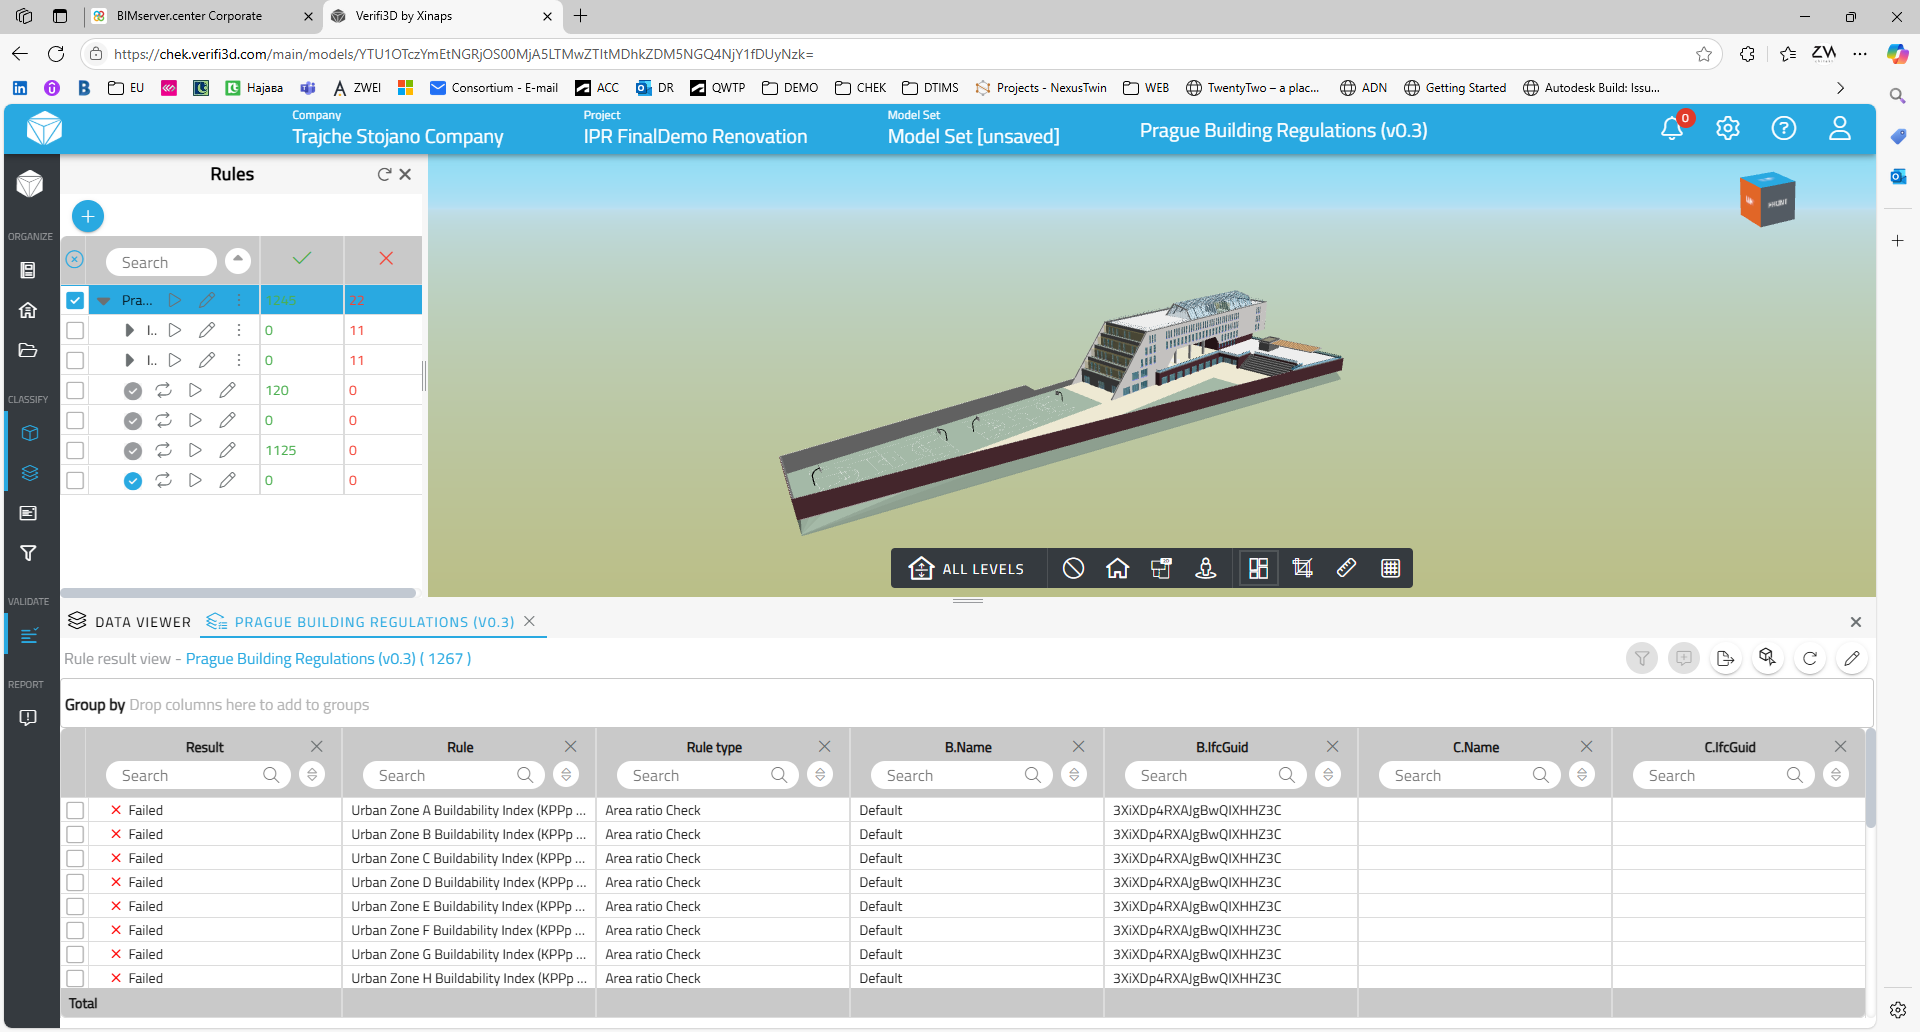Activate the measure ruler tool in viewer toolbar
The image size is (1920, 1032).
[x=1346, y=568]
